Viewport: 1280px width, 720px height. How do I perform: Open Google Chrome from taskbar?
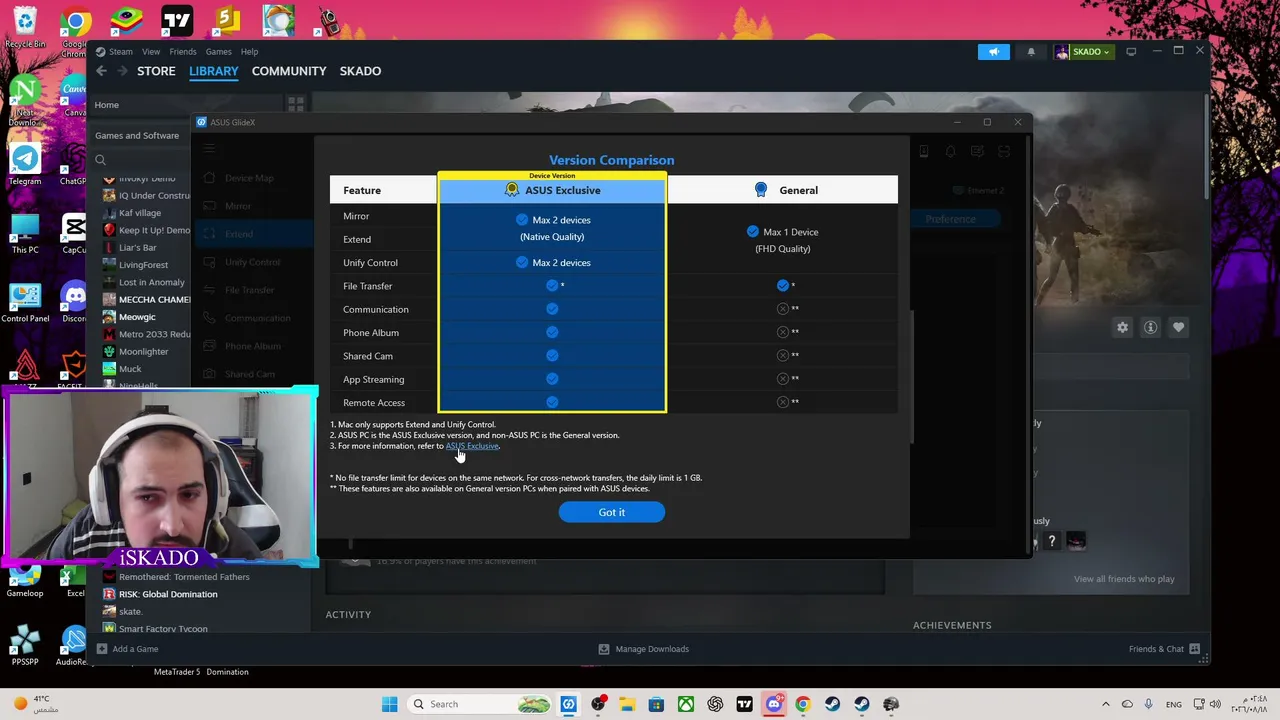tap(802, 704)
